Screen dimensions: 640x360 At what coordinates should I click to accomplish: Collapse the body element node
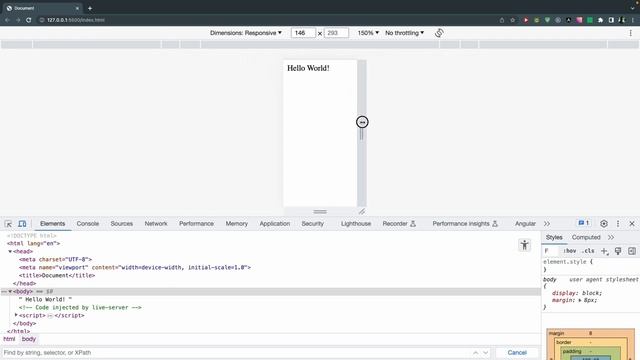tap(10, 291)
